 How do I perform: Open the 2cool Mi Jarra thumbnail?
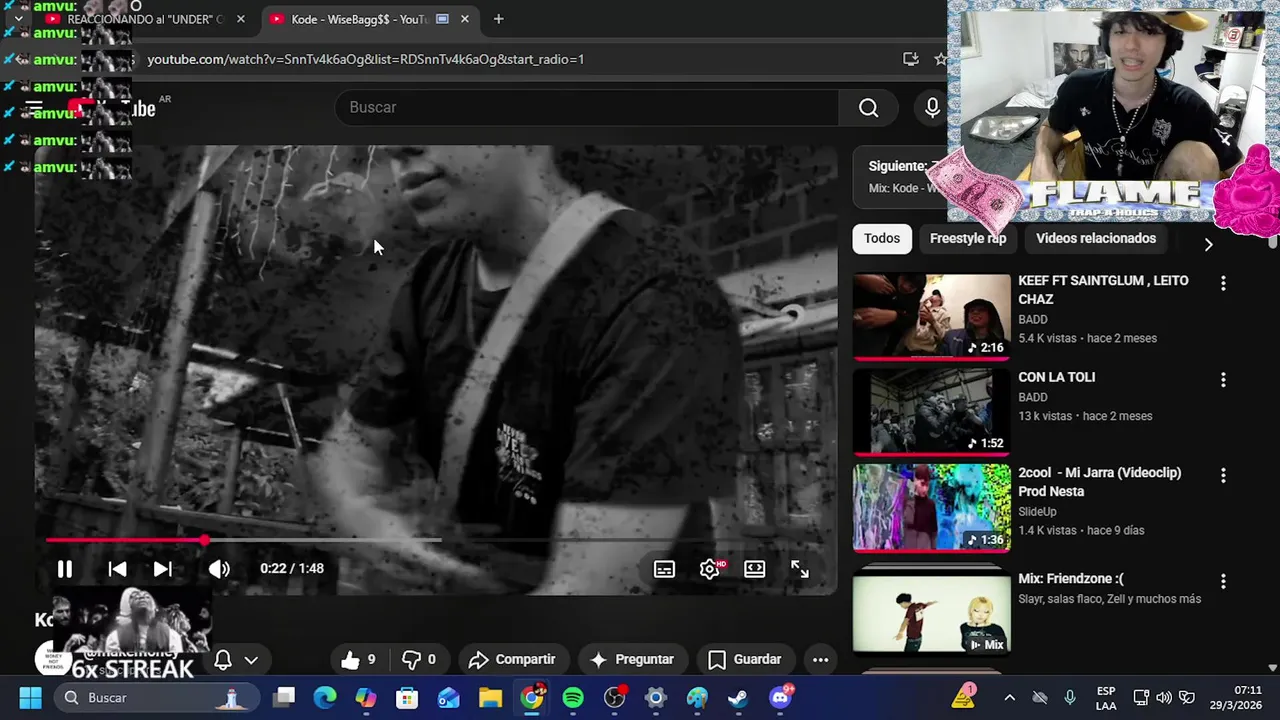point(931,507)
